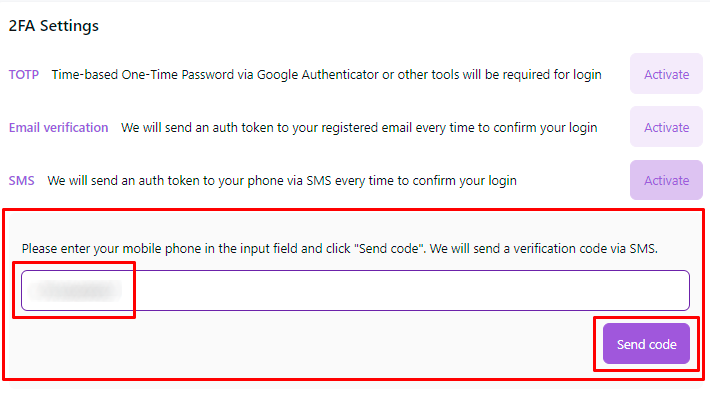Select the purple SMS label
The height and width of the screenshot is (396, 710).
pos(21,181)
